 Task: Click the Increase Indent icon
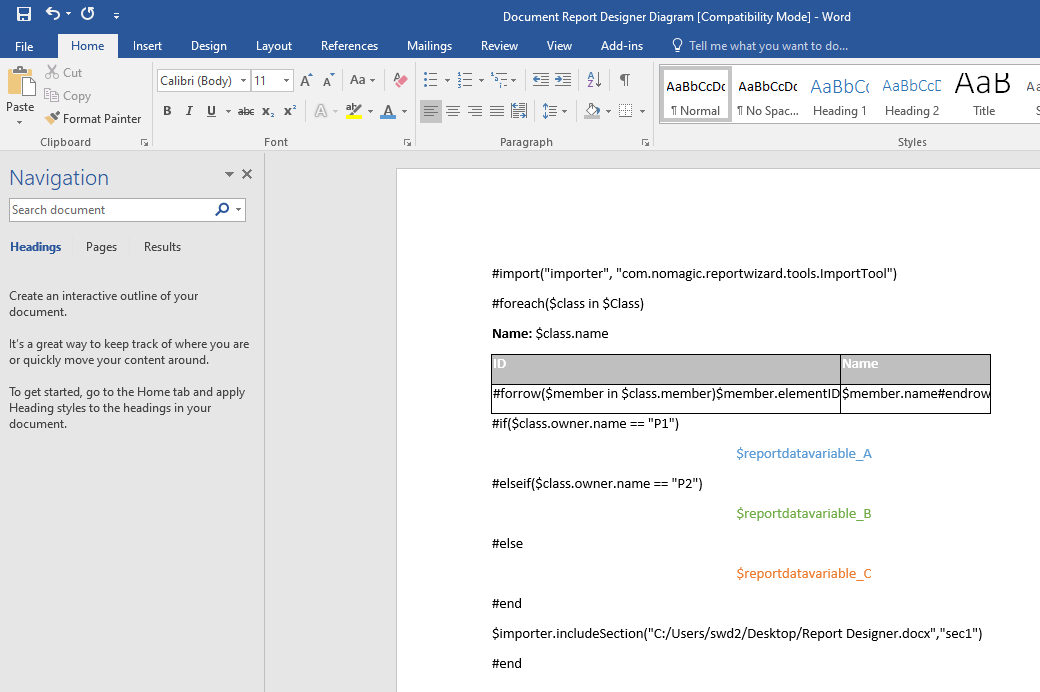click(x=563, y=80)
